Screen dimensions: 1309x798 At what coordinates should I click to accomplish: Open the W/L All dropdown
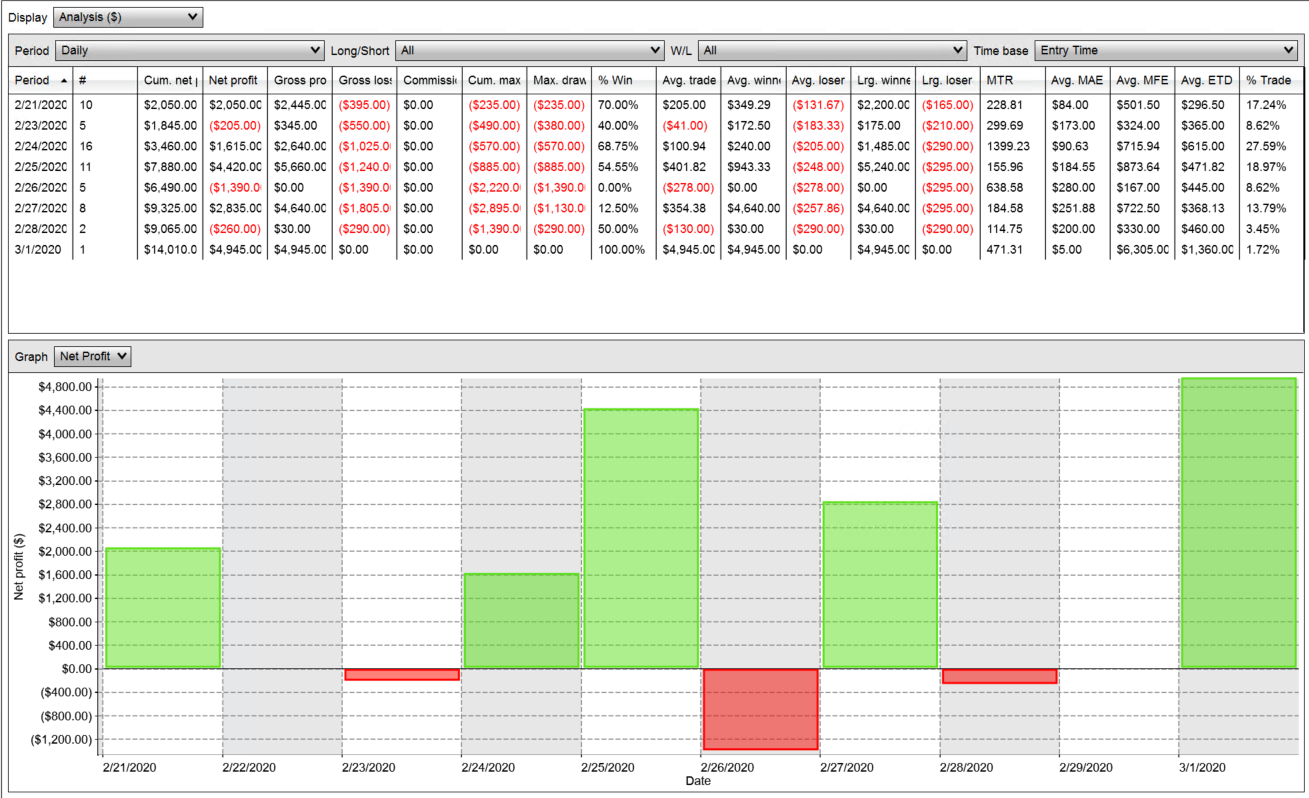point(832,50)
